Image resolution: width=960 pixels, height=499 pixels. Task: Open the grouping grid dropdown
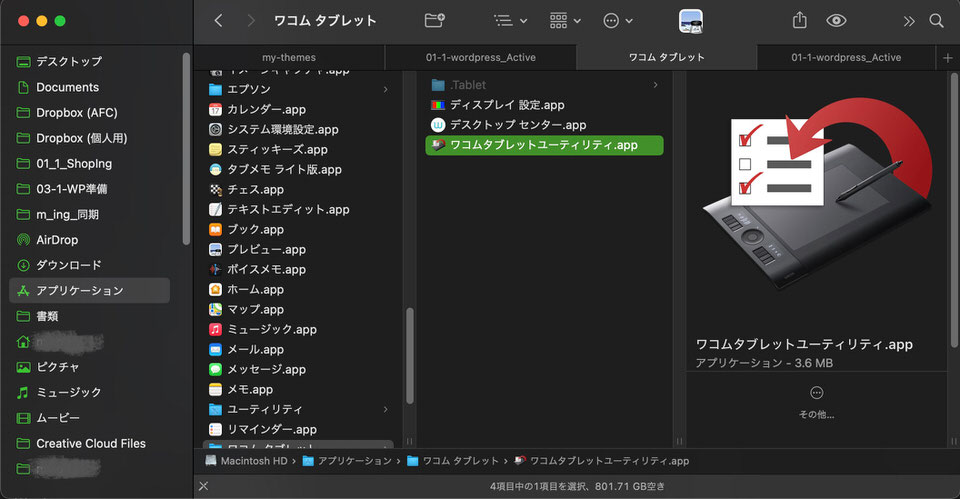[x=566, y=21]
